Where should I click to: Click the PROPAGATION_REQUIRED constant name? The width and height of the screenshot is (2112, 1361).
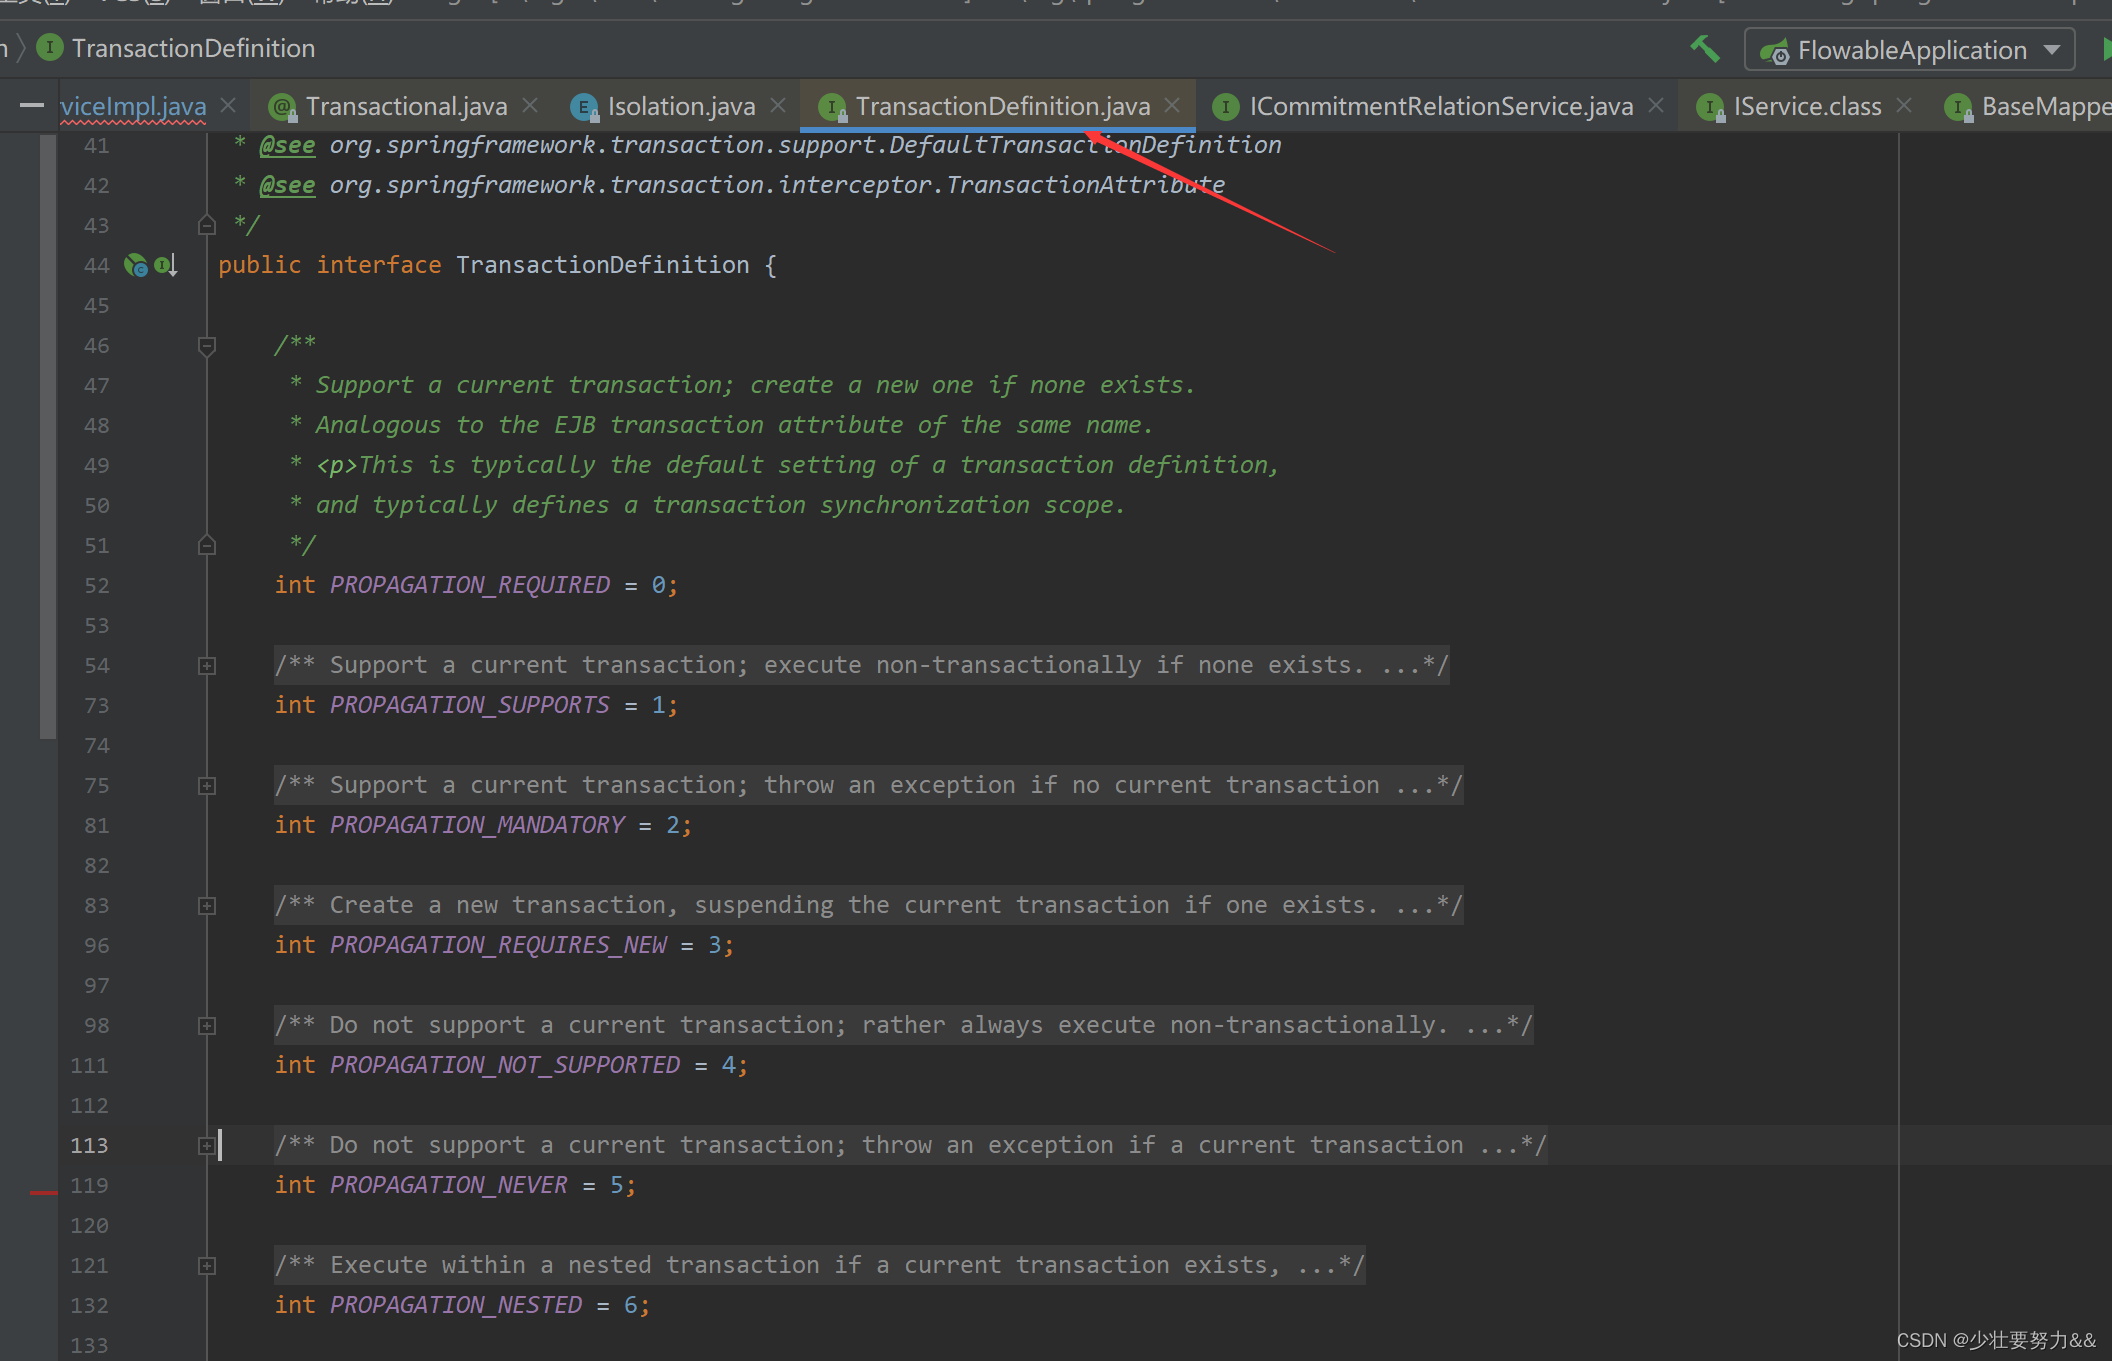pyautogui.click(x=470, y=585)
